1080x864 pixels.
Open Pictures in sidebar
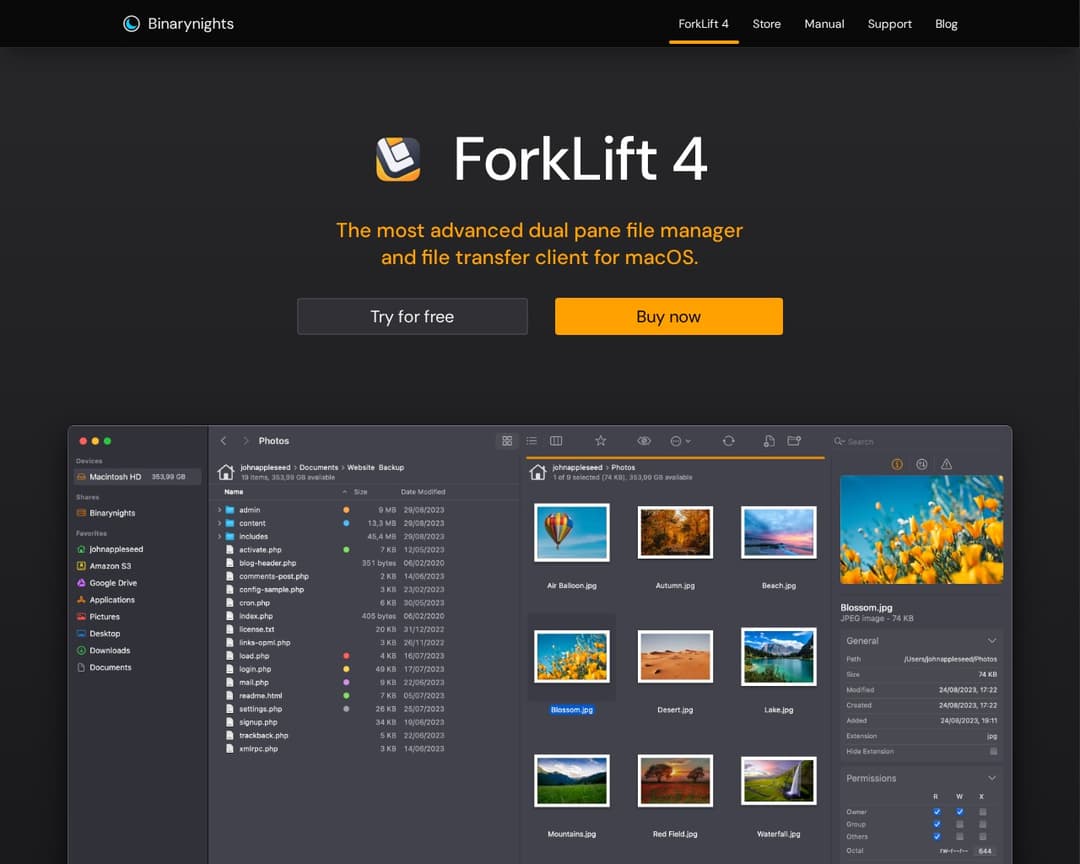[x=98, y=617]
